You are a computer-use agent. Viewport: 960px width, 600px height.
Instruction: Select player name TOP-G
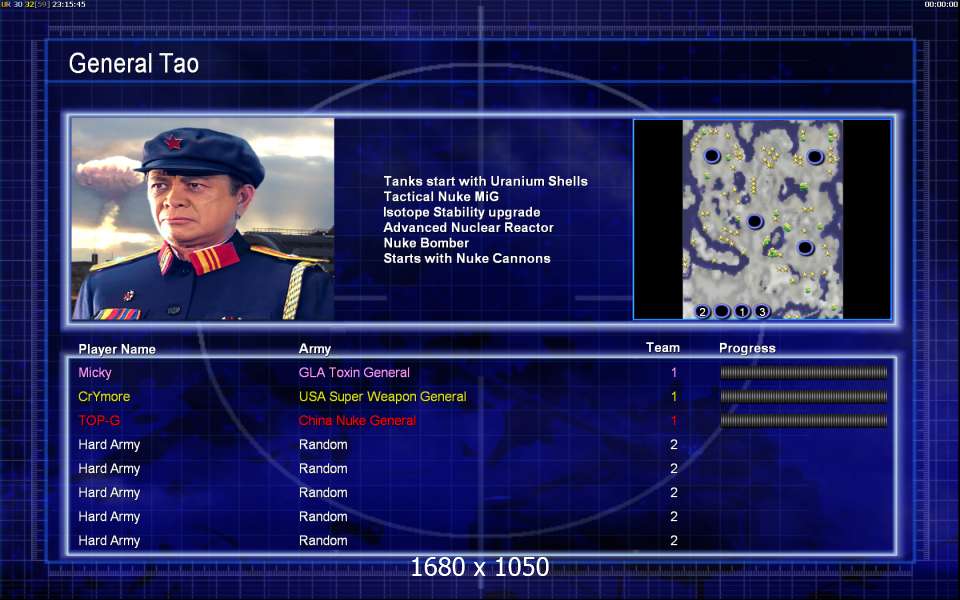pos(99,421)
